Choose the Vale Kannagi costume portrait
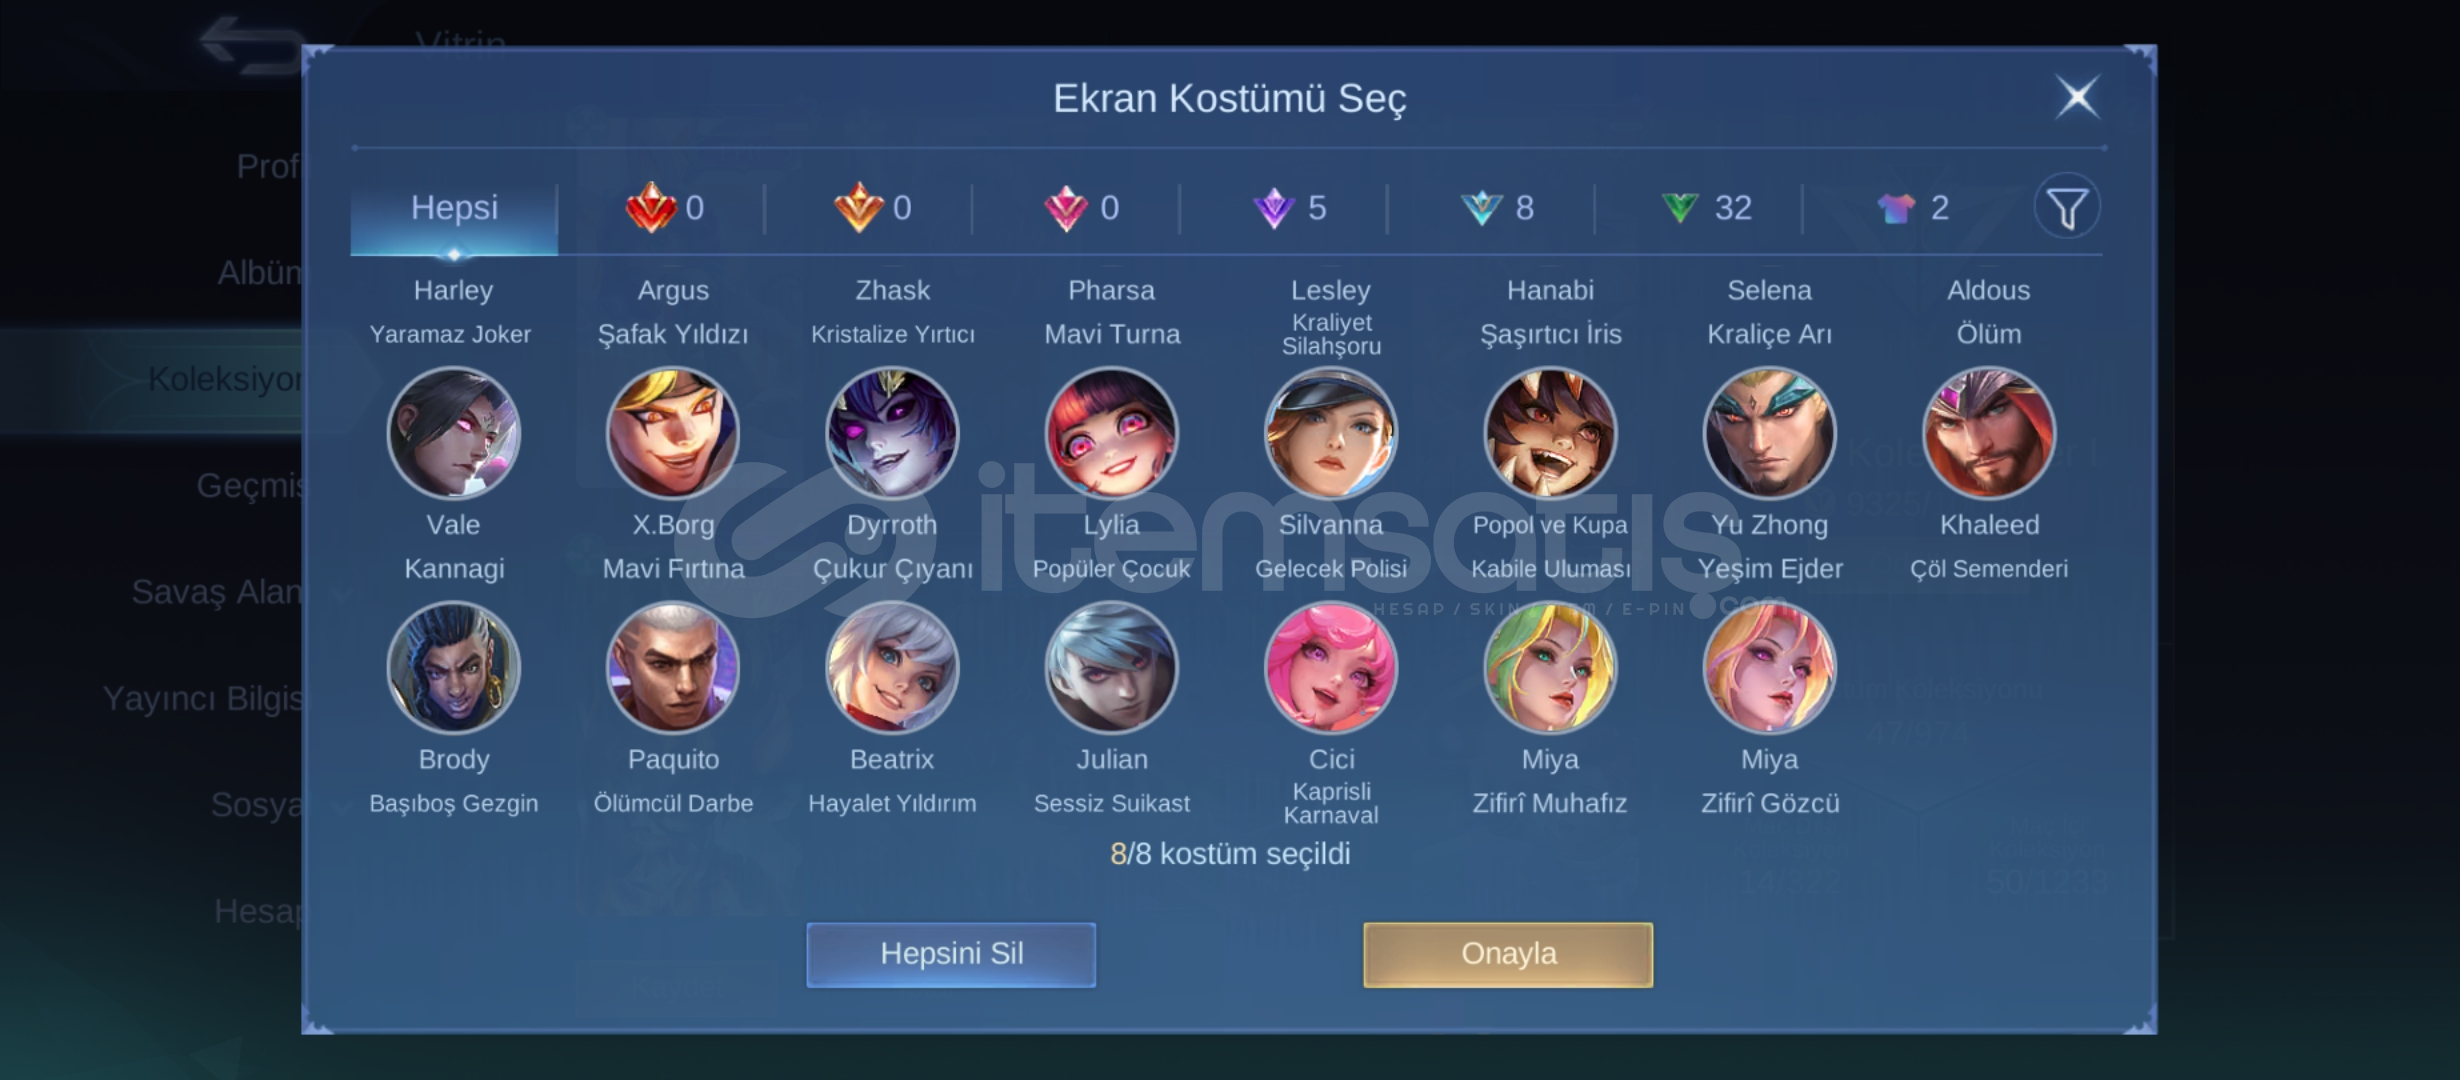This screenshot has height=1080, width=2460. pyautogui.click(x=454, y=433)
